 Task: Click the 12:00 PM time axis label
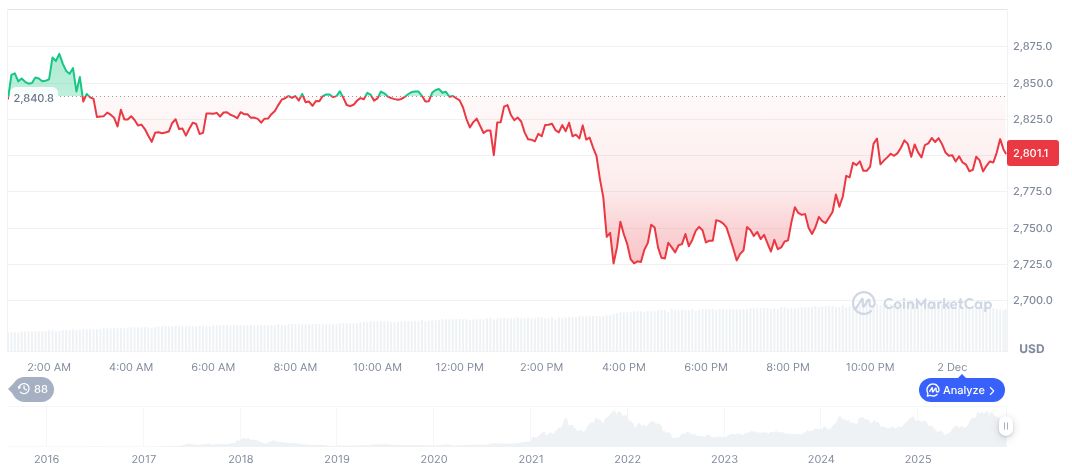tap(459, 367)
